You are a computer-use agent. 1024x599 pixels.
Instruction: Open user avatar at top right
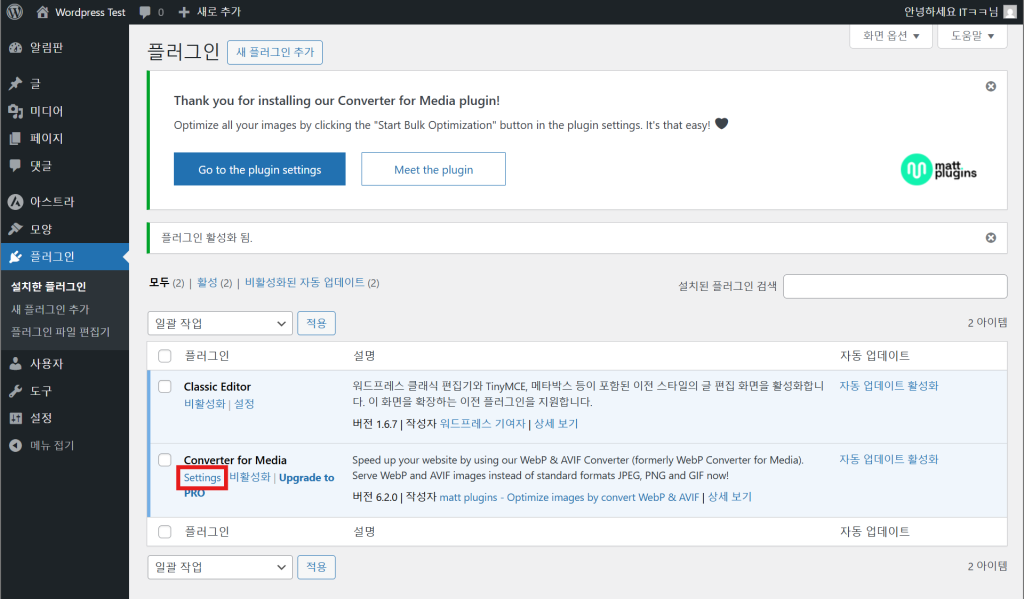(x=1010, y=12)
